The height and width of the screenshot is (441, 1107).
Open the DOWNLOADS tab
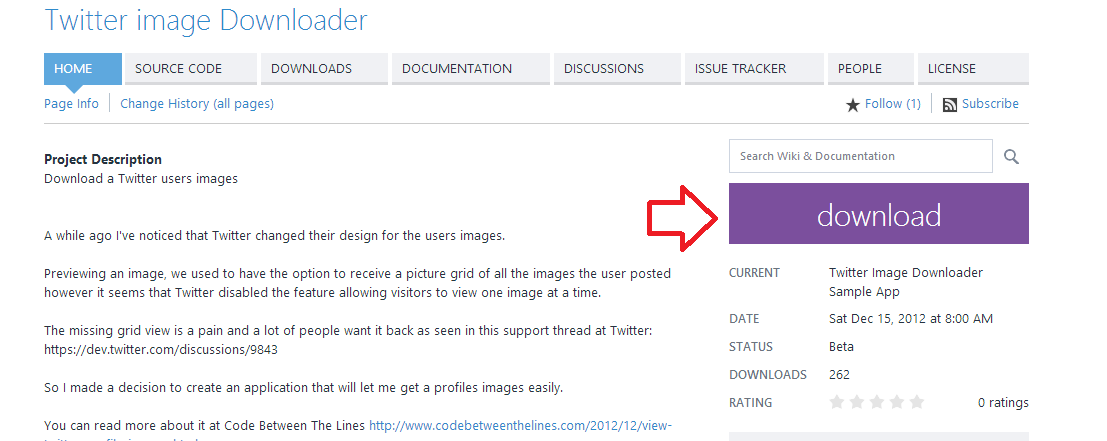pos(324,69)
